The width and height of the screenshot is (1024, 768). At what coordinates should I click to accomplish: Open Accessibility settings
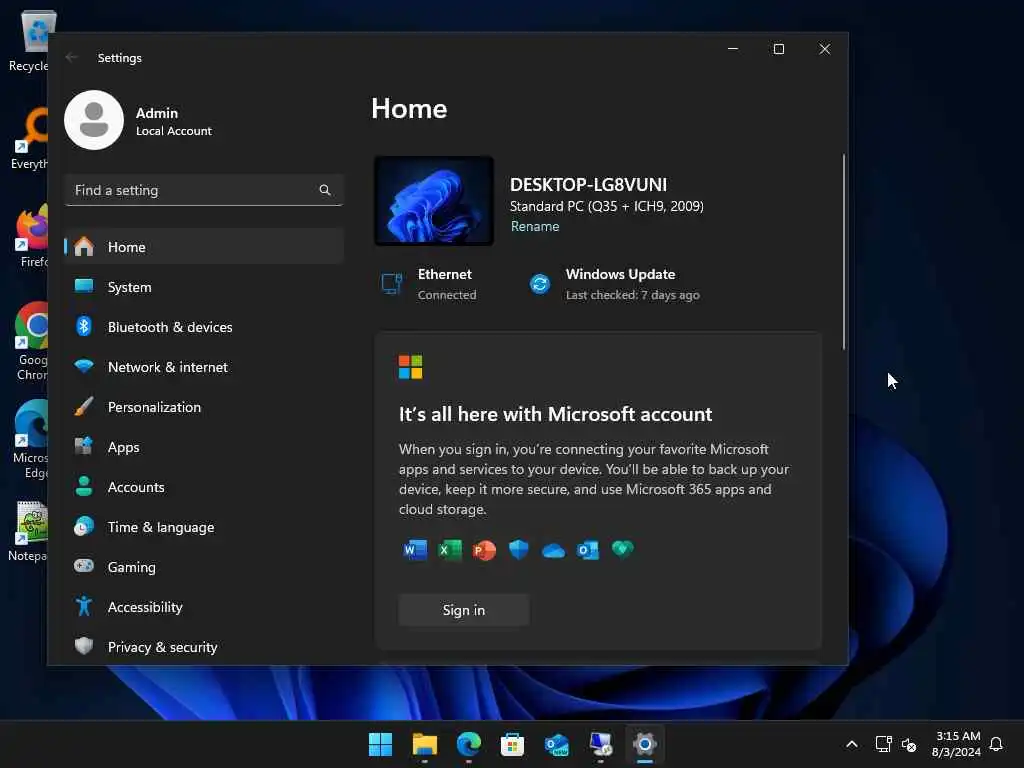pyautogui.click(x=204, y=607)
